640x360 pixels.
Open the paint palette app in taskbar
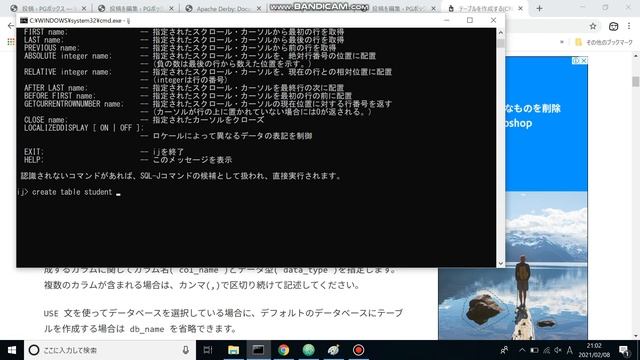333,350
